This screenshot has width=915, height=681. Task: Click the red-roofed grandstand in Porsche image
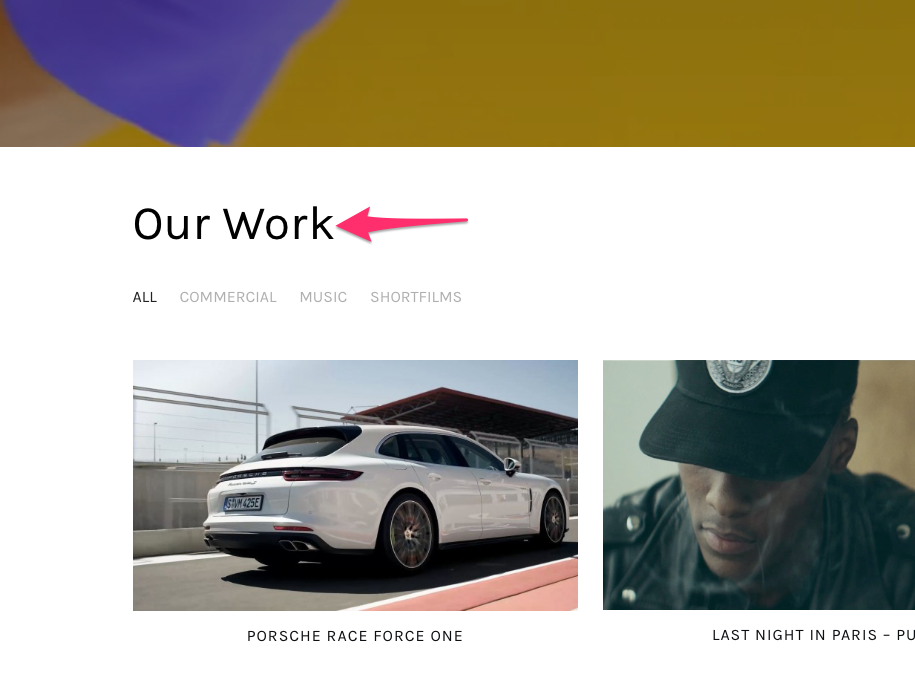click(x=467, y=410)
